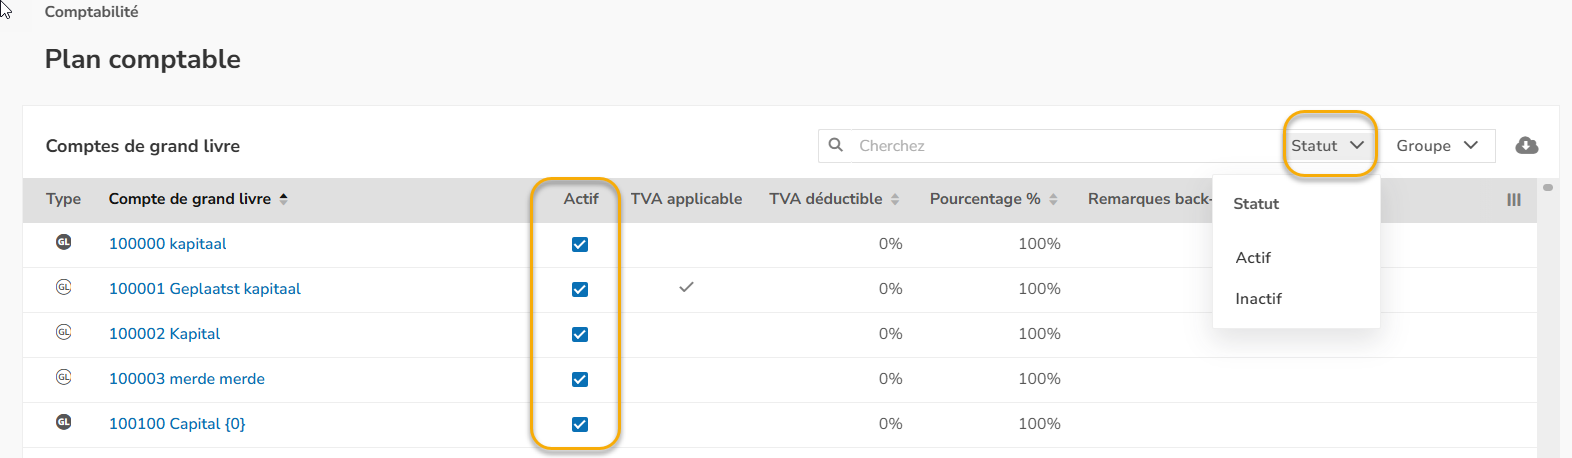Viewport: 1572px width, 458px height.
Task: Click the GL type icon for 100001 Geplaatst kapitaal
Action: 64,287
